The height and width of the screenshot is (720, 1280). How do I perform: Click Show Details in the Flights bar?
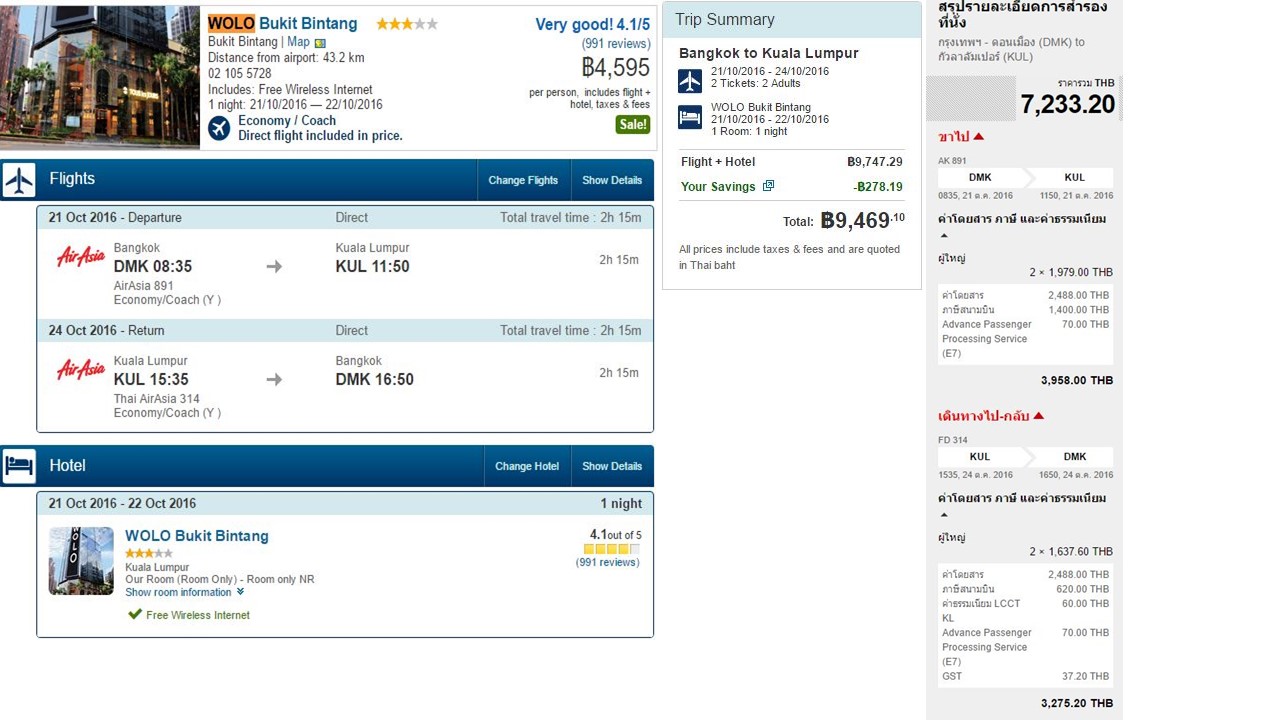(612, 180)
